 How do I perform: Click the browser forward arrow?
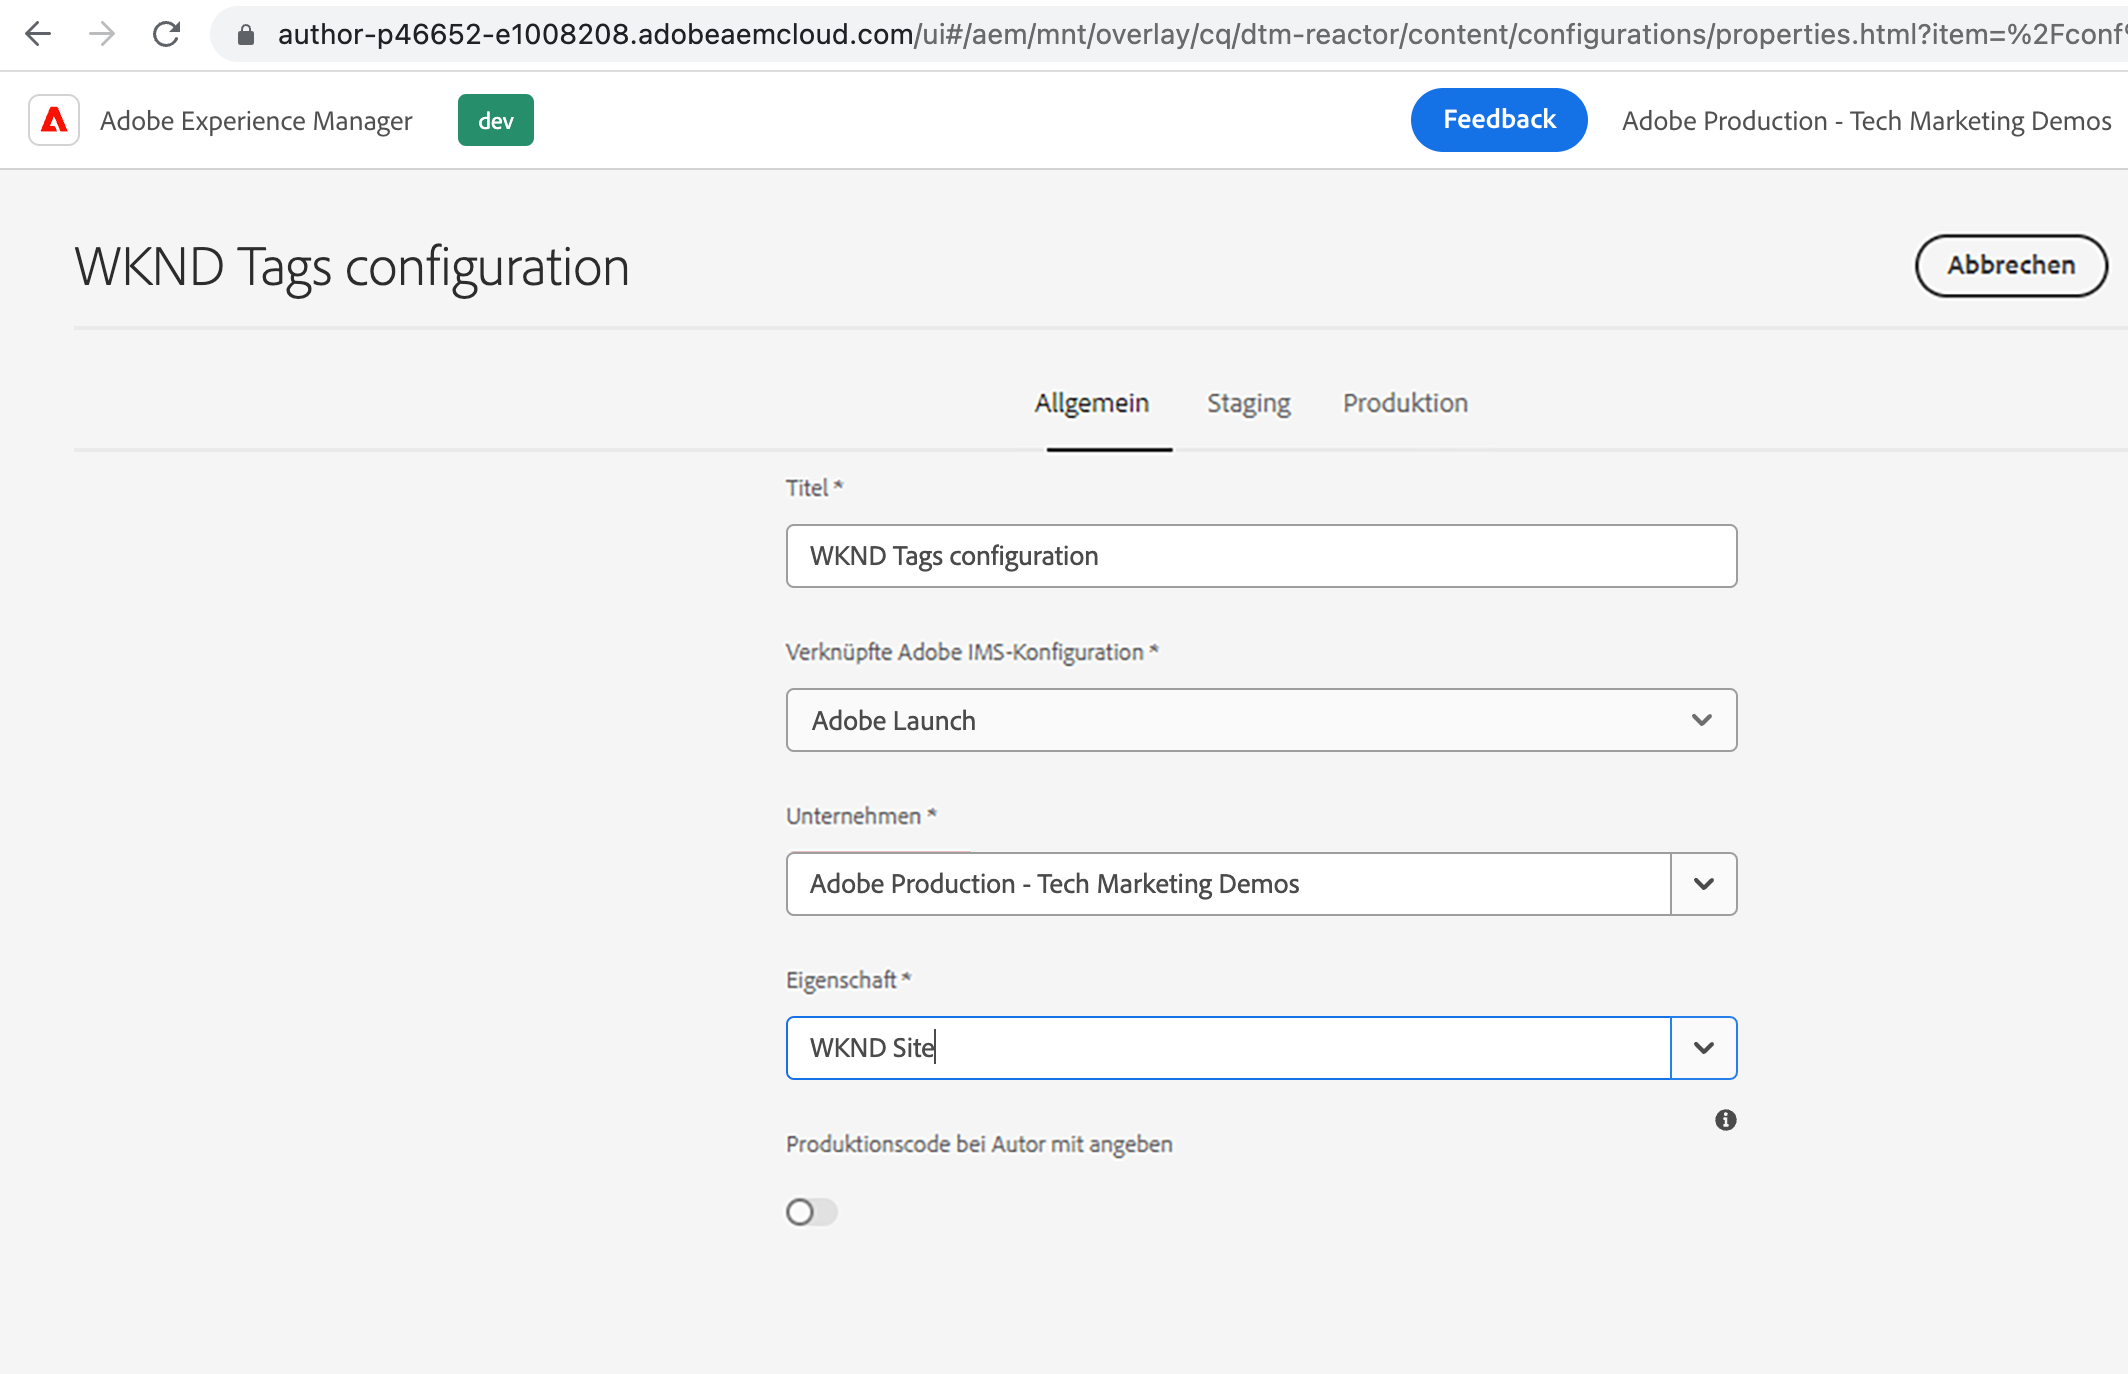click(x=101, y=34)
